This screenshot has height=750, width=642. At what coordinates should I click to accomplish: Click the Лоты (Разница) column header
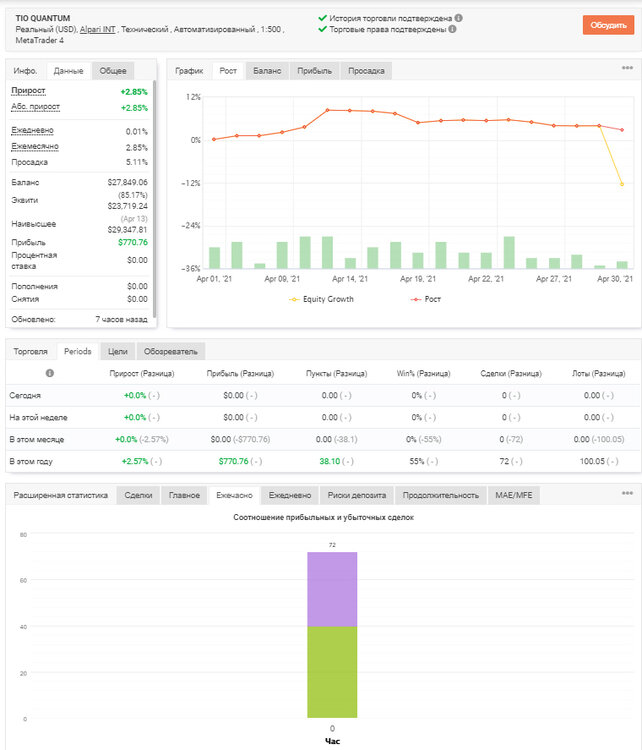coord(598,374)
